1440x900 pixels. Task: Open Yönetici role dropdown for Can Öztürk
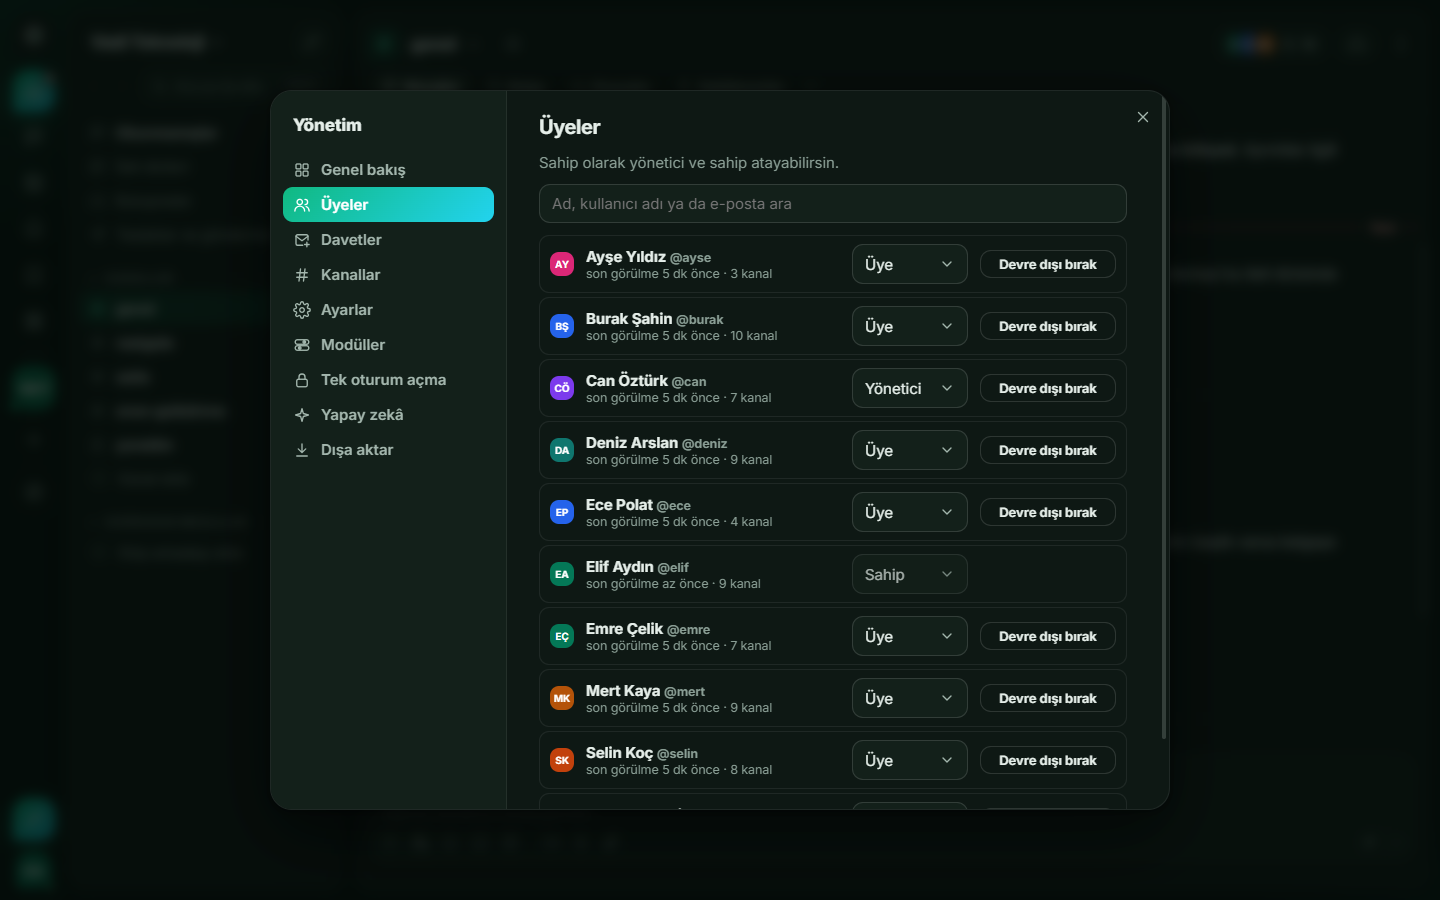click(910, 388)
